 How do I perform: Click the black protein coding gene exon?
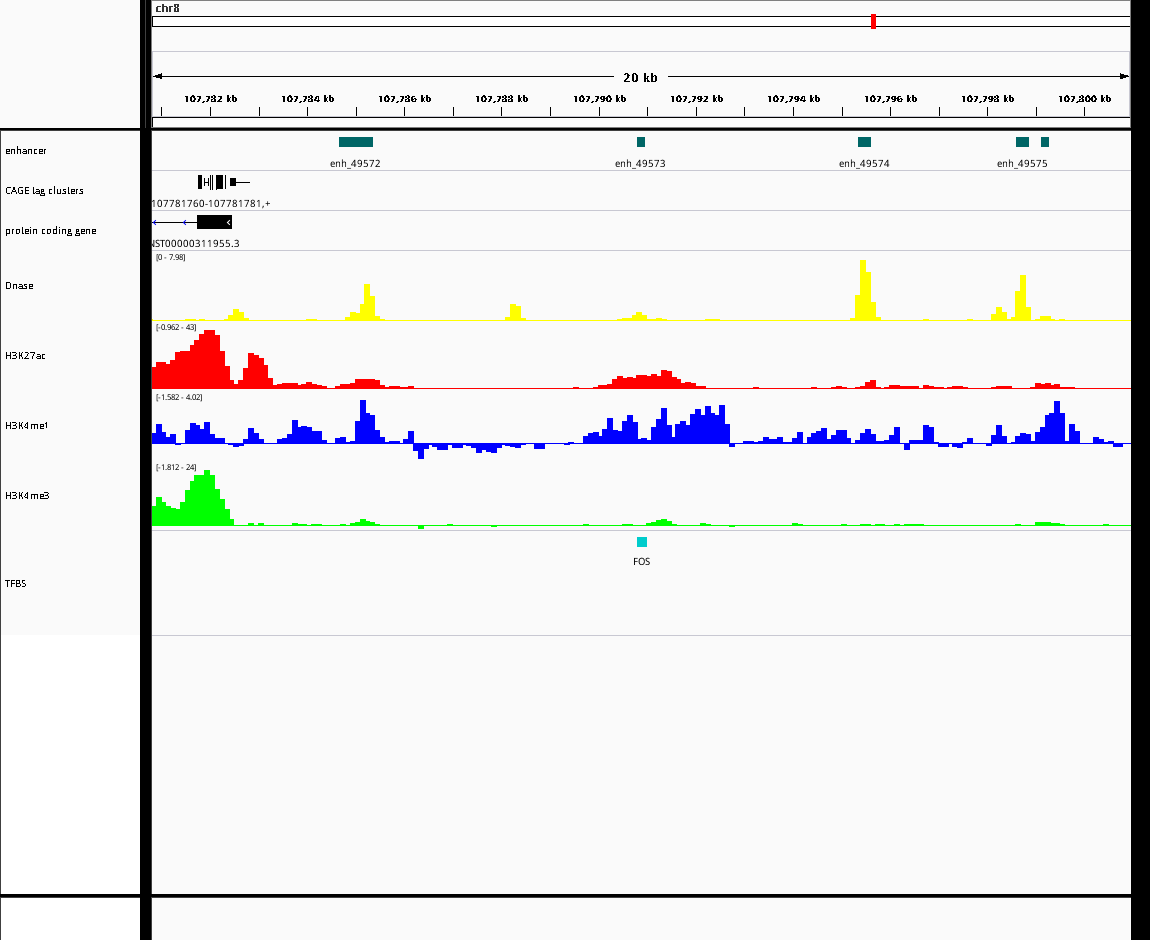click(214, 222)
